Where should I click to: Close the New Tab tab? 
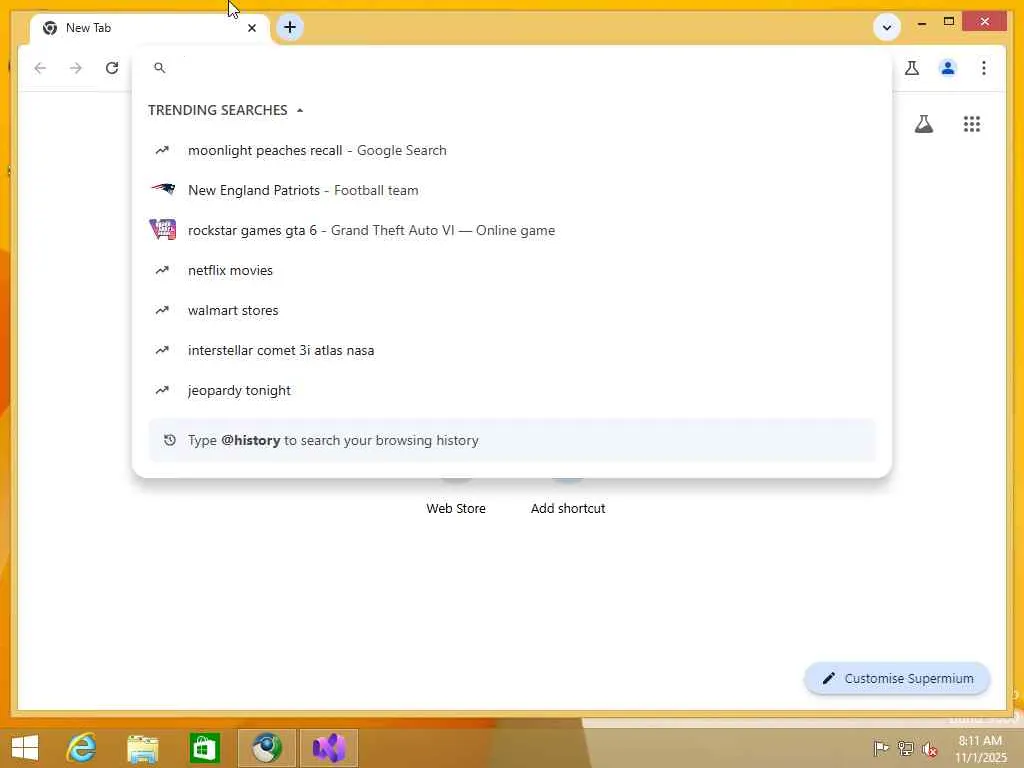click(x=252, y=28)
